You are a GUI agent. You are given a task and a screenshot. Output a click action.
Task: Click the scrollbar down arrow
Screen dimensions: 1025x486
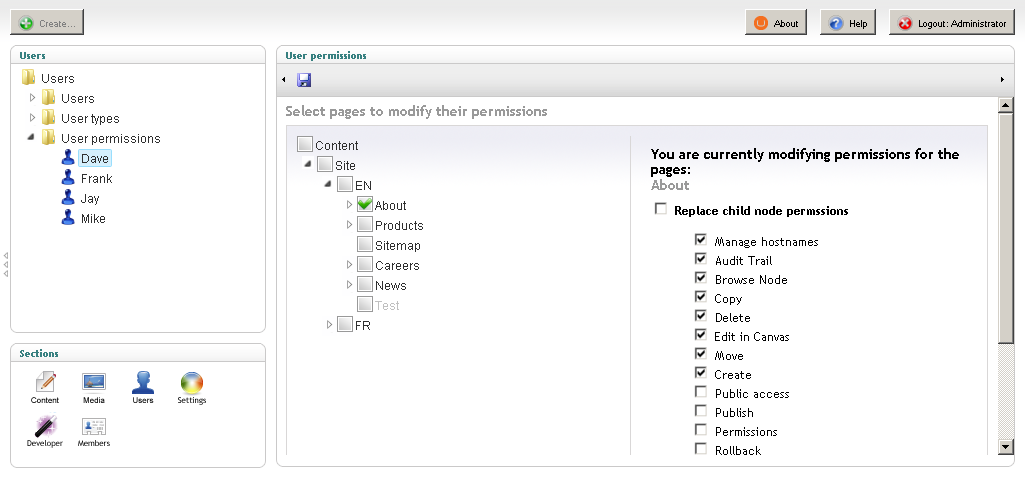(x=1006, y=447)
